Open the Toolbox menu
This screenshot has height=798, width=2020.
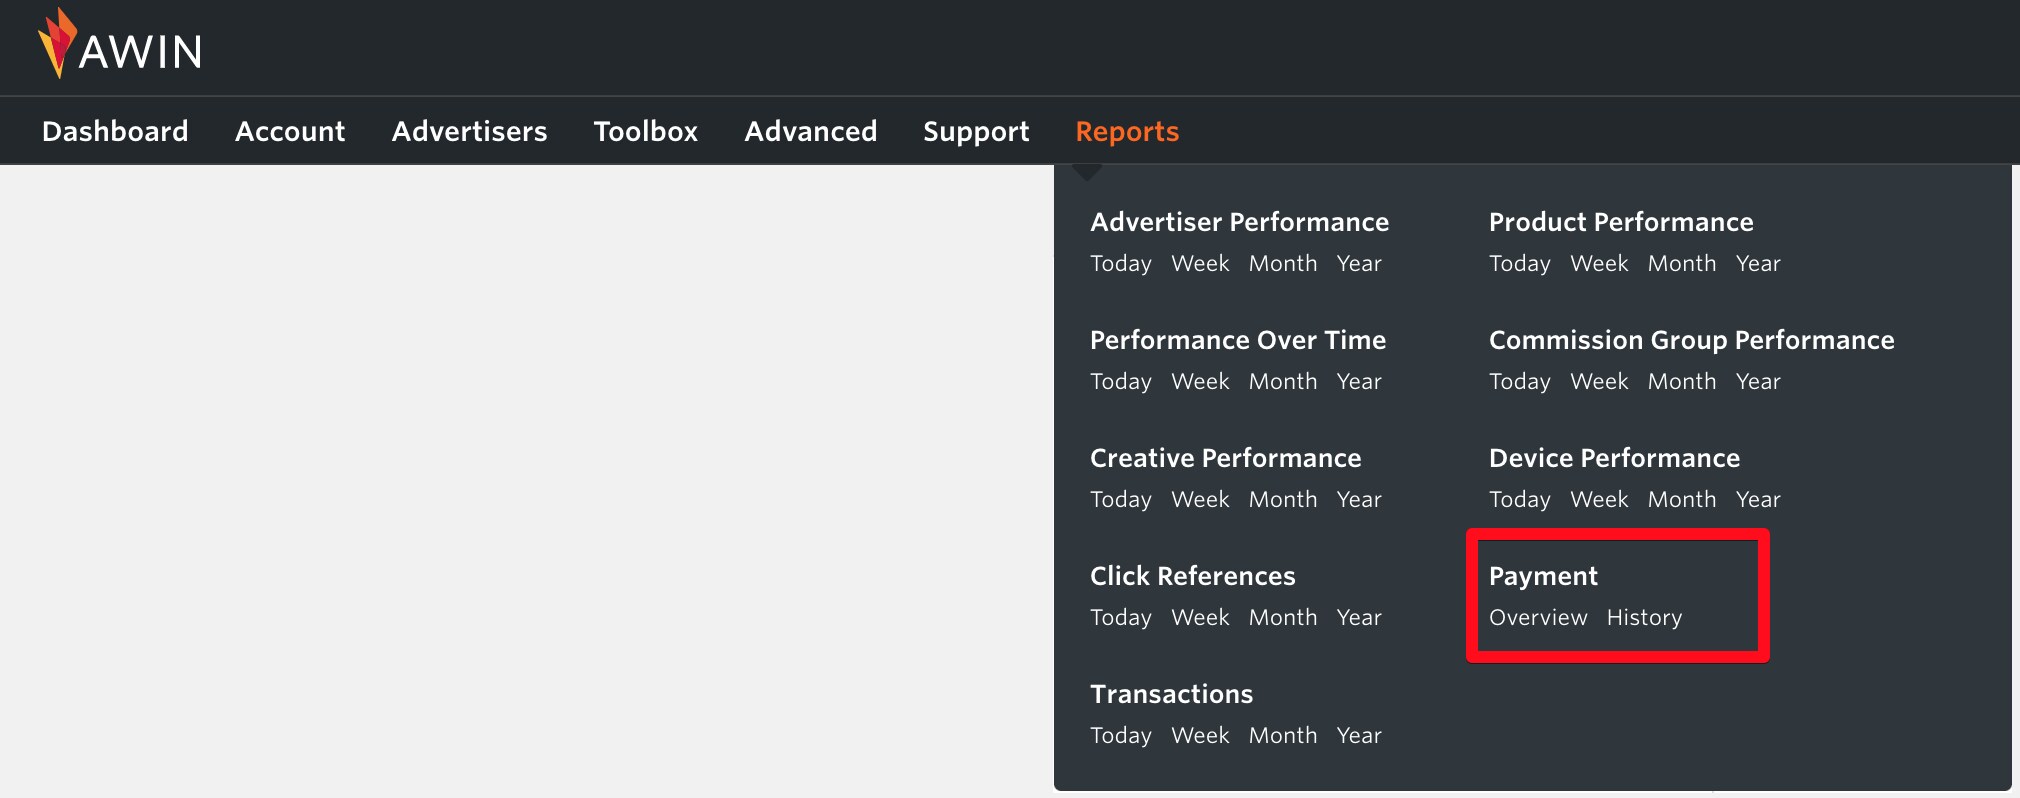tap(645, 131)
